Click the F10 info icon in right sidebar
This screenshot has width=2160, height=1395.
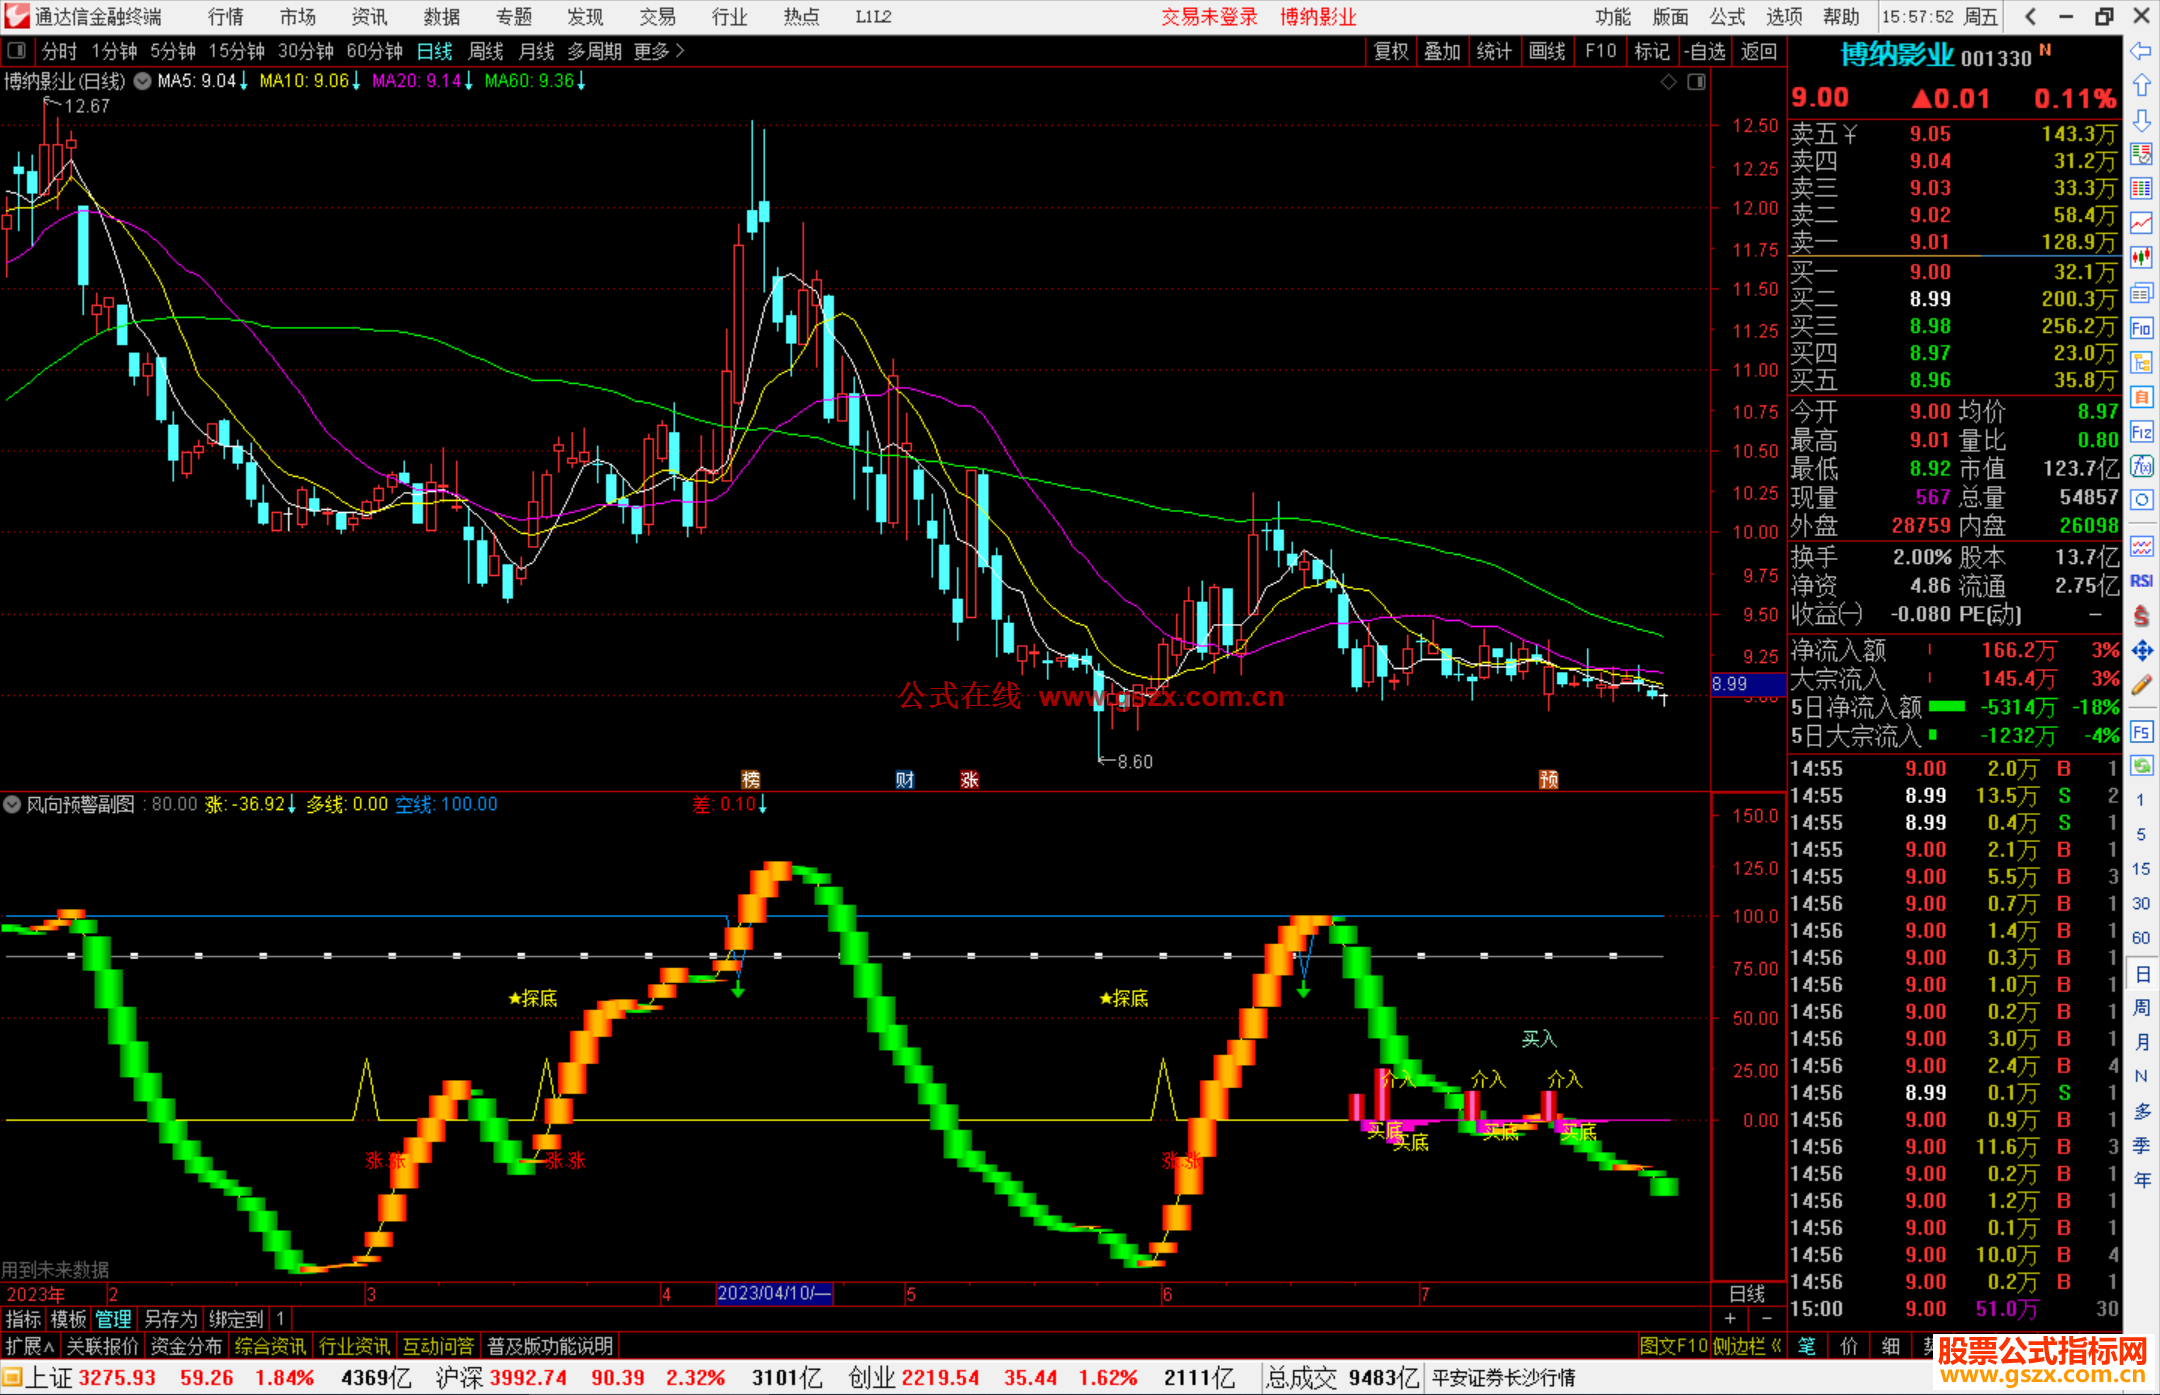click(2141, 328)
